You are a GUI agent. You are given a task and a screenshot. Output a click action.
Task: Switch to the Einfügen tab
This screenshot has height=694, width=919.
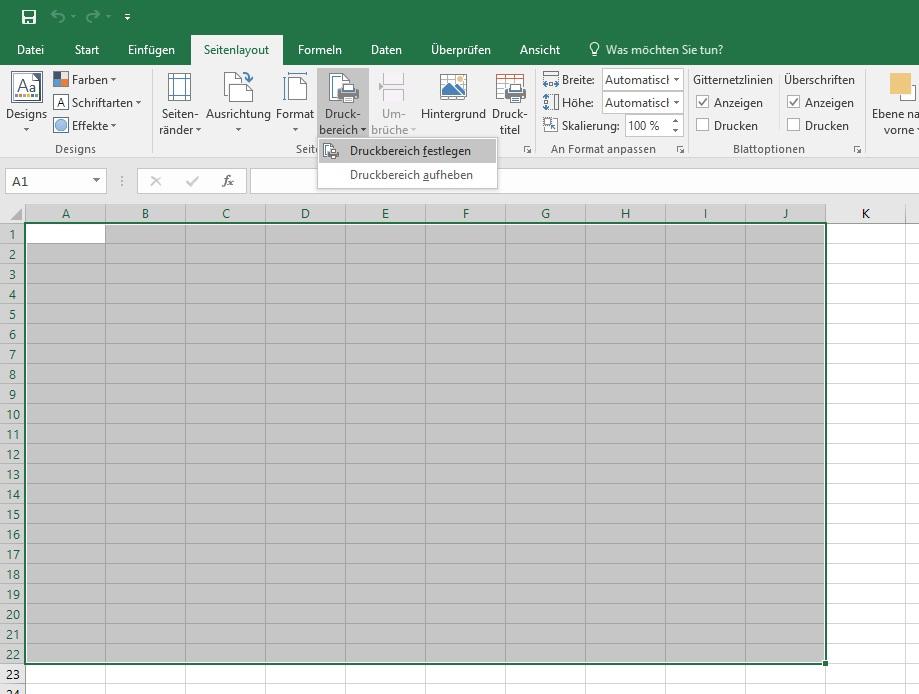click(151, 50)
